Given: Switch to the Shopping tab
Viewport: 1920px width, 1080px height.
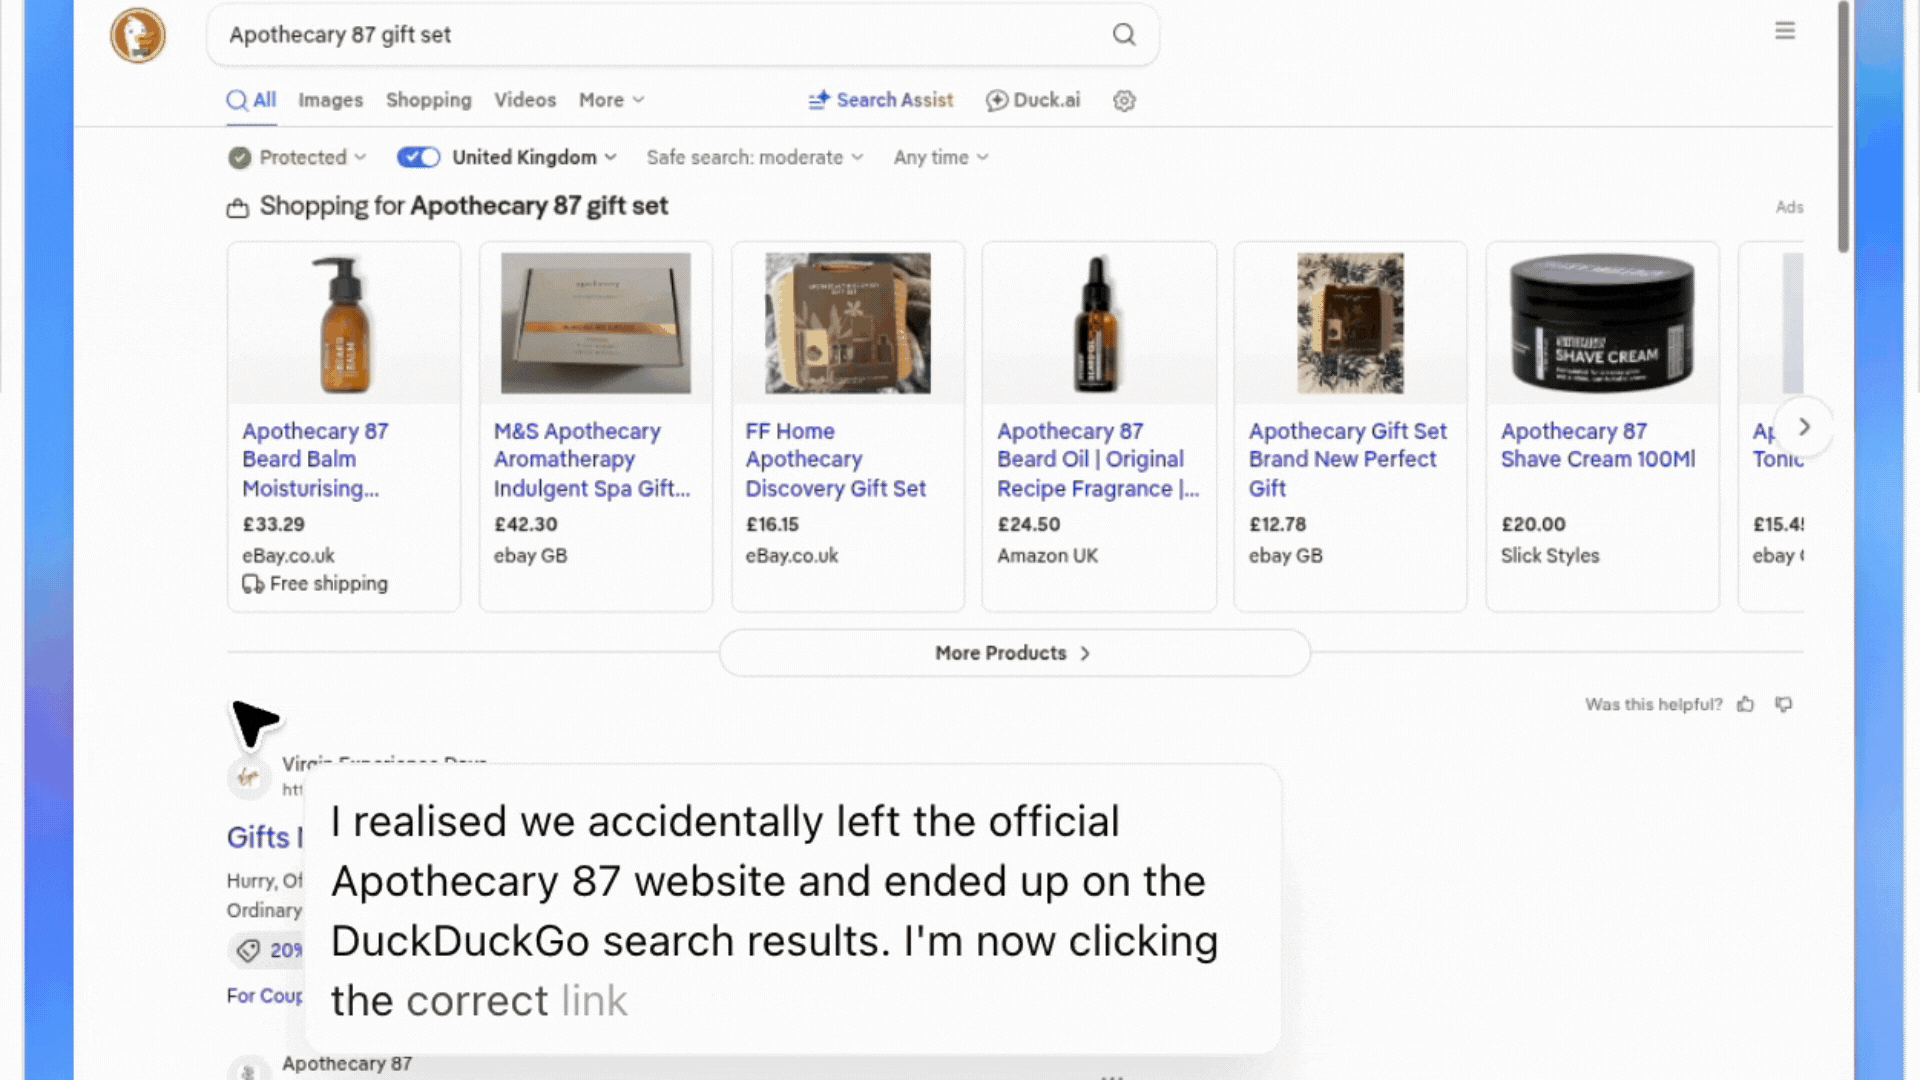Looking at the screenshot, I should [x=429, y=100].
